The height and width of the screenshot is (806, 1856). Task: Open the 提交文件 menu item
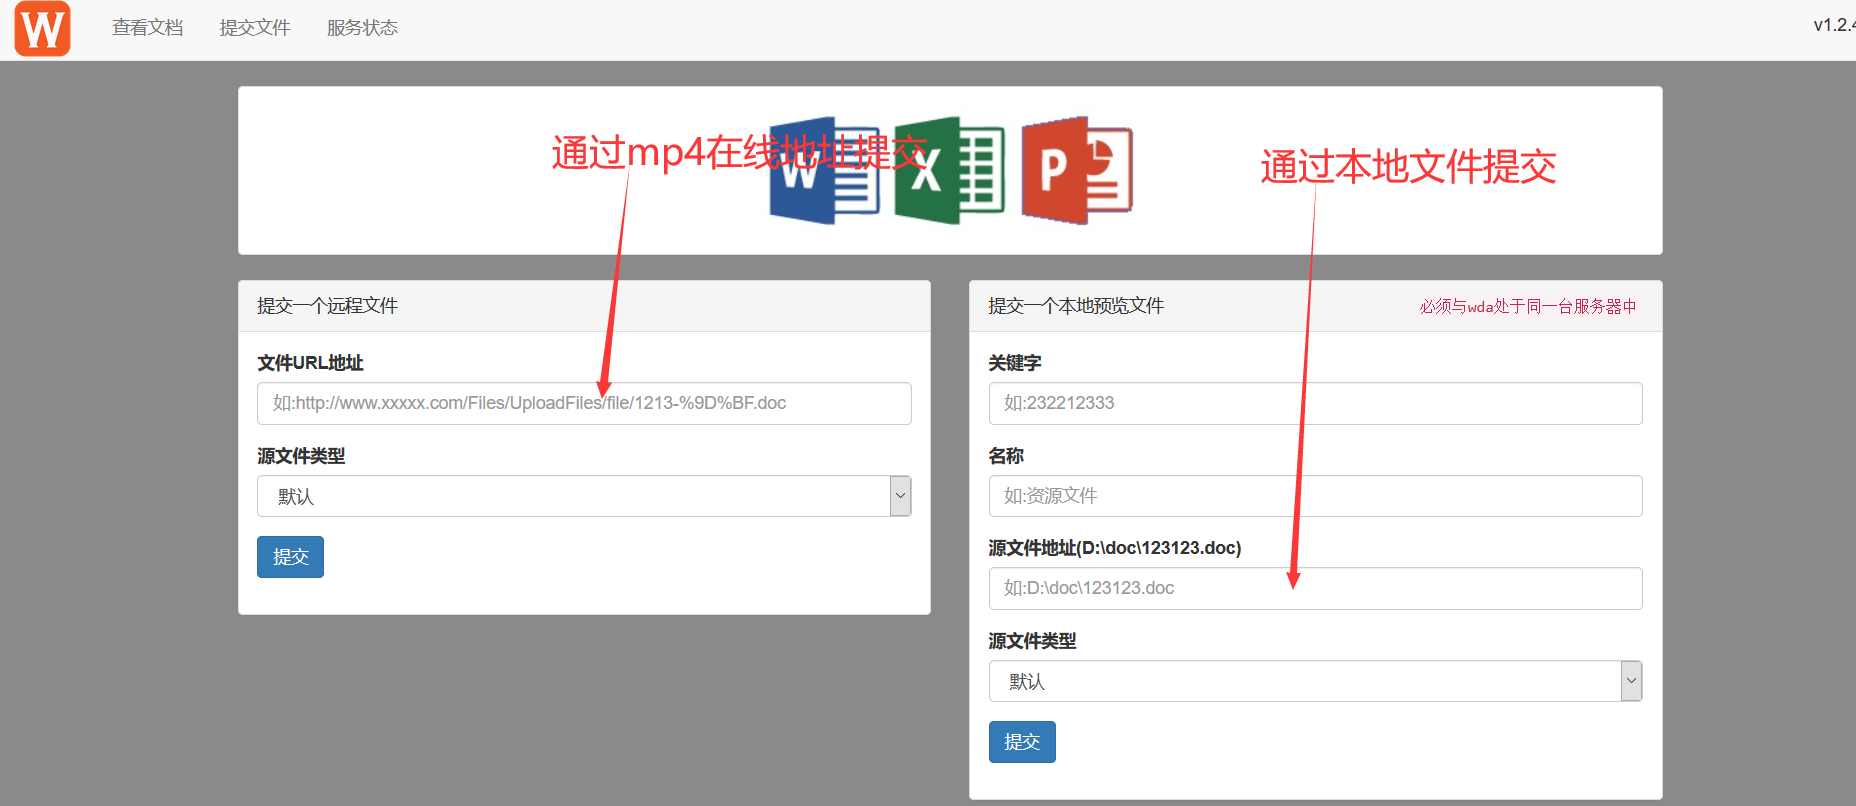pos(255,28)
